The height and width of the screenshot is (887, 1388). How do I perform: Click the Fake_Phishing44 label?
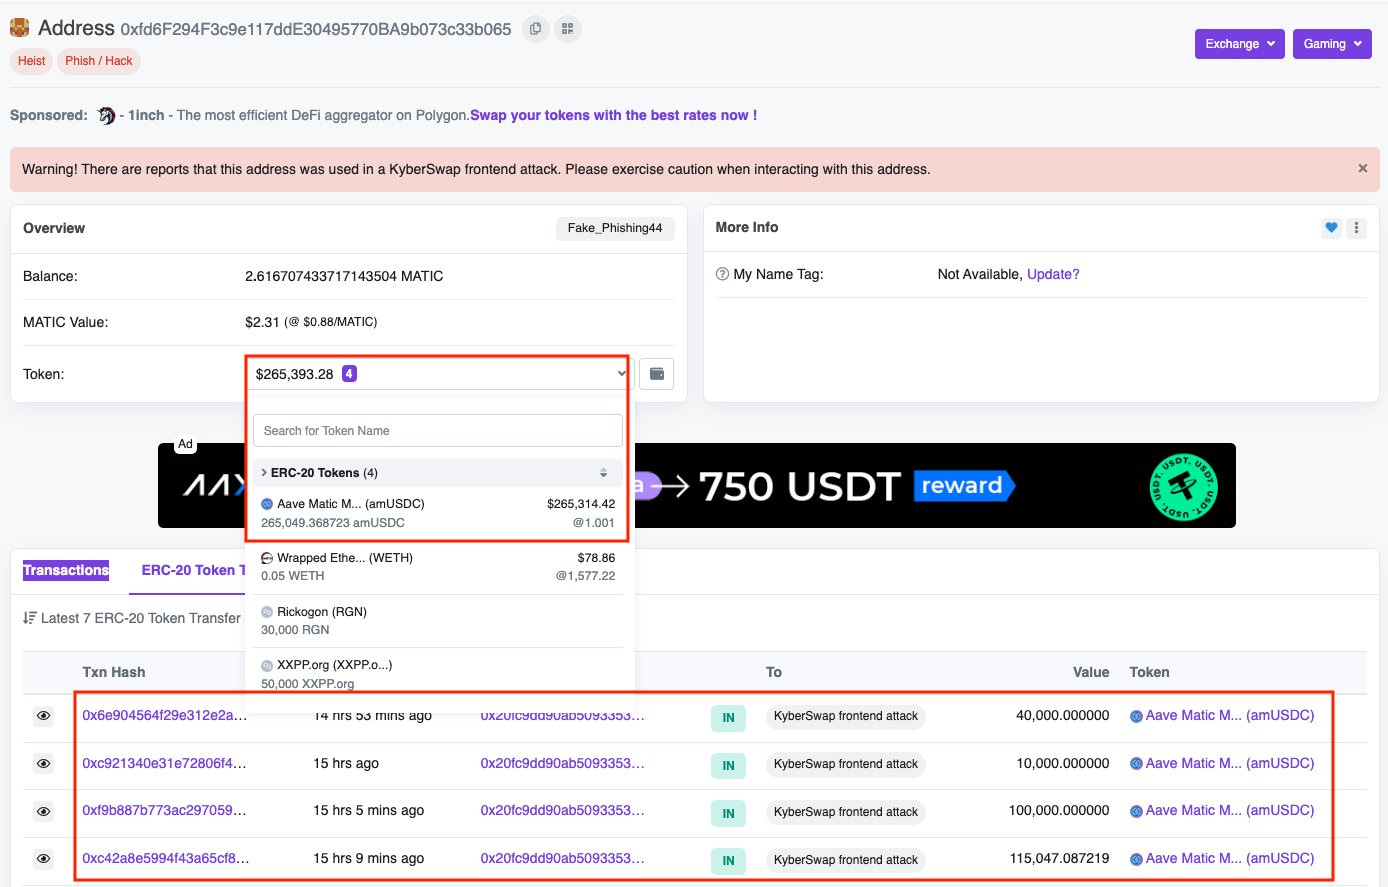(x=615, y=228)
